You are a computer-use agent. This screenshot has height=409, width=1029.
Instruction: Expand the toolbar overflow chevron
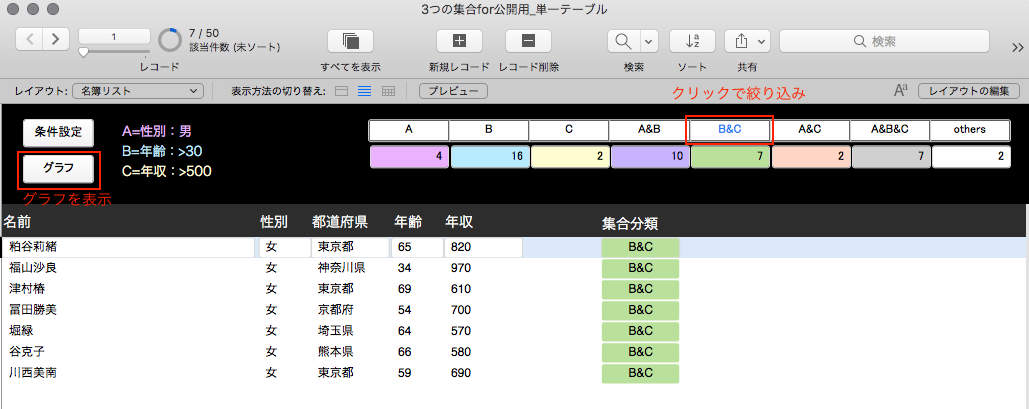(x=1017, y=47)
